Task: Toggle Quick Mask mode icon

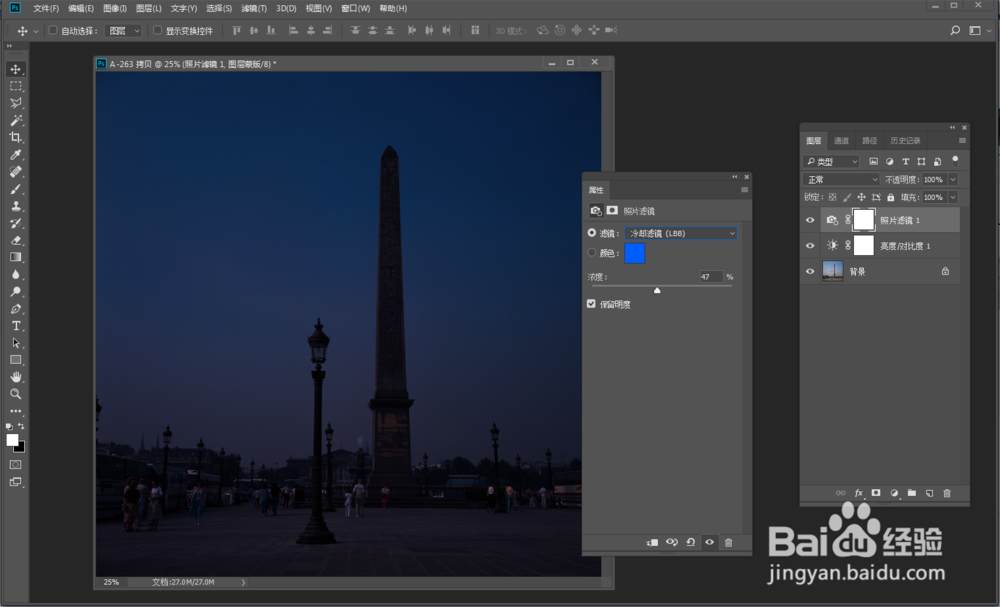Action: (x=16, y=465)
